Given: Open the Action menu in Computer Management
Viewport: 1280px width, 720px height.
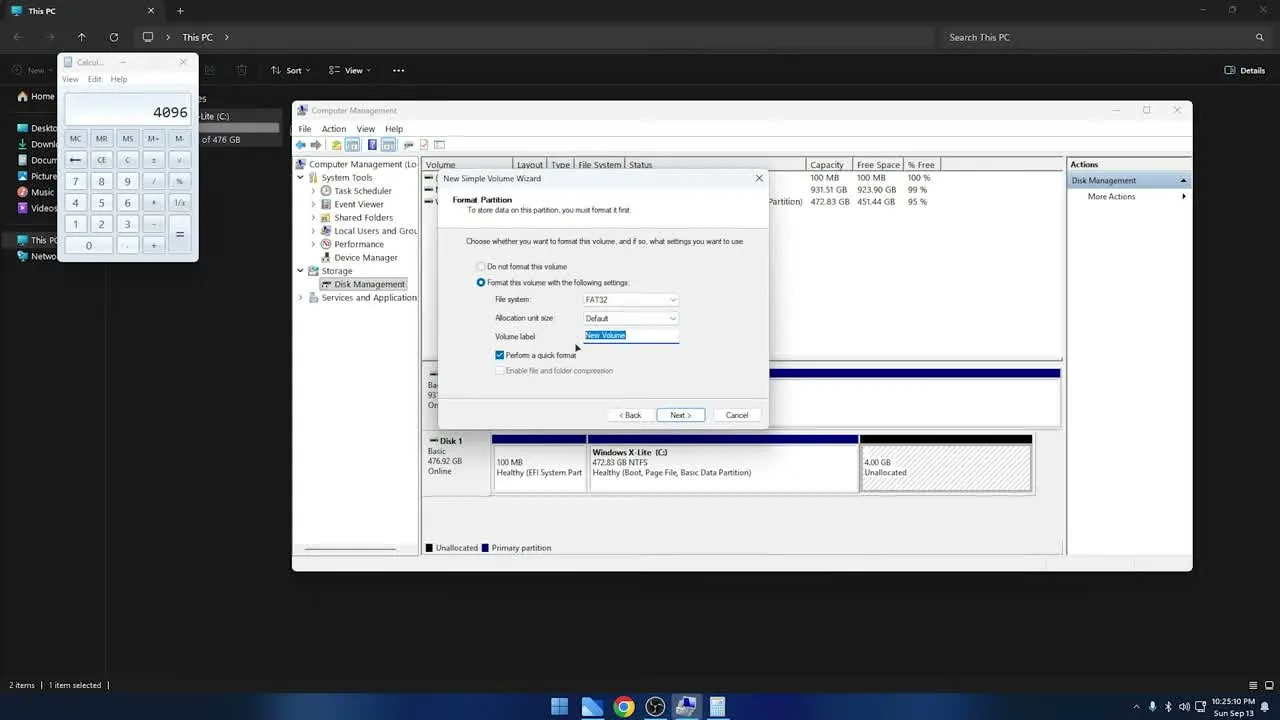Looking at the screenshot, I should (333, 129).
